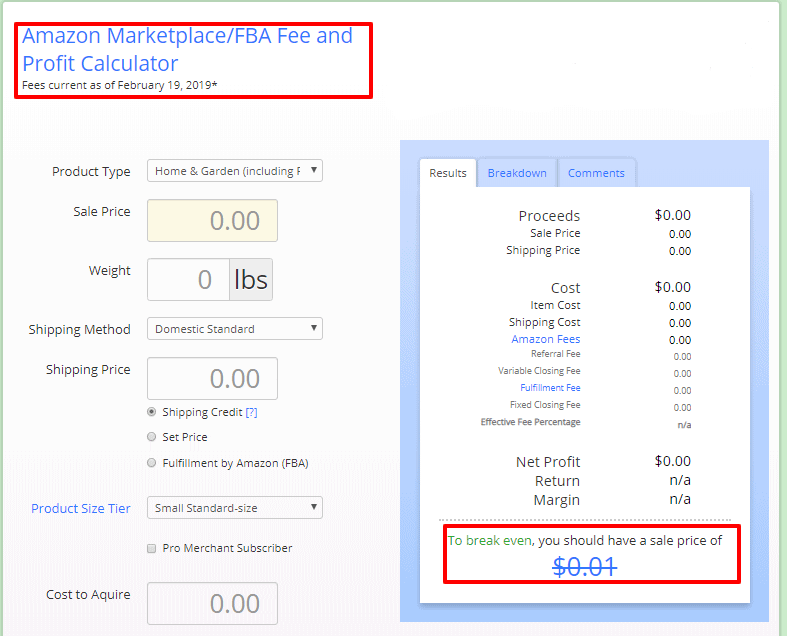Click the Amazon Fees link
787x636 pixels.
(546, 339)
